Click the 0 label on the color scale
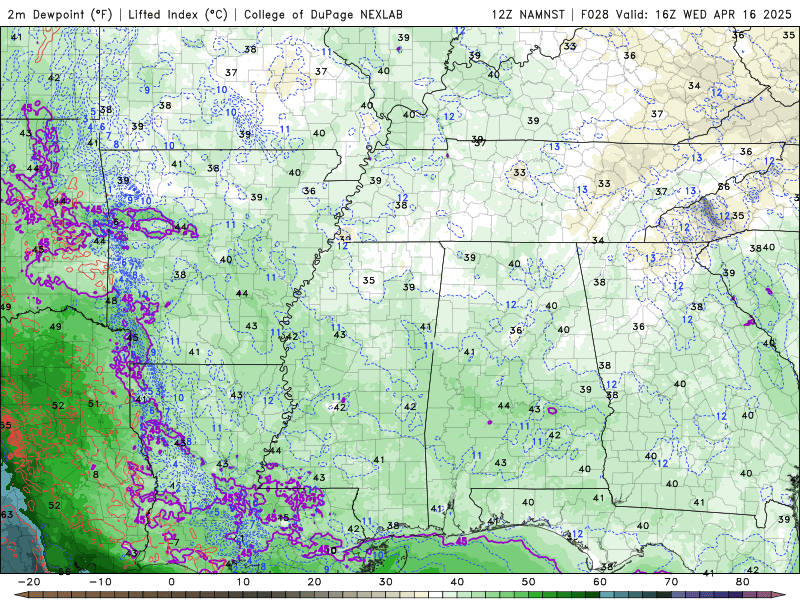 (x=171, y=582)
